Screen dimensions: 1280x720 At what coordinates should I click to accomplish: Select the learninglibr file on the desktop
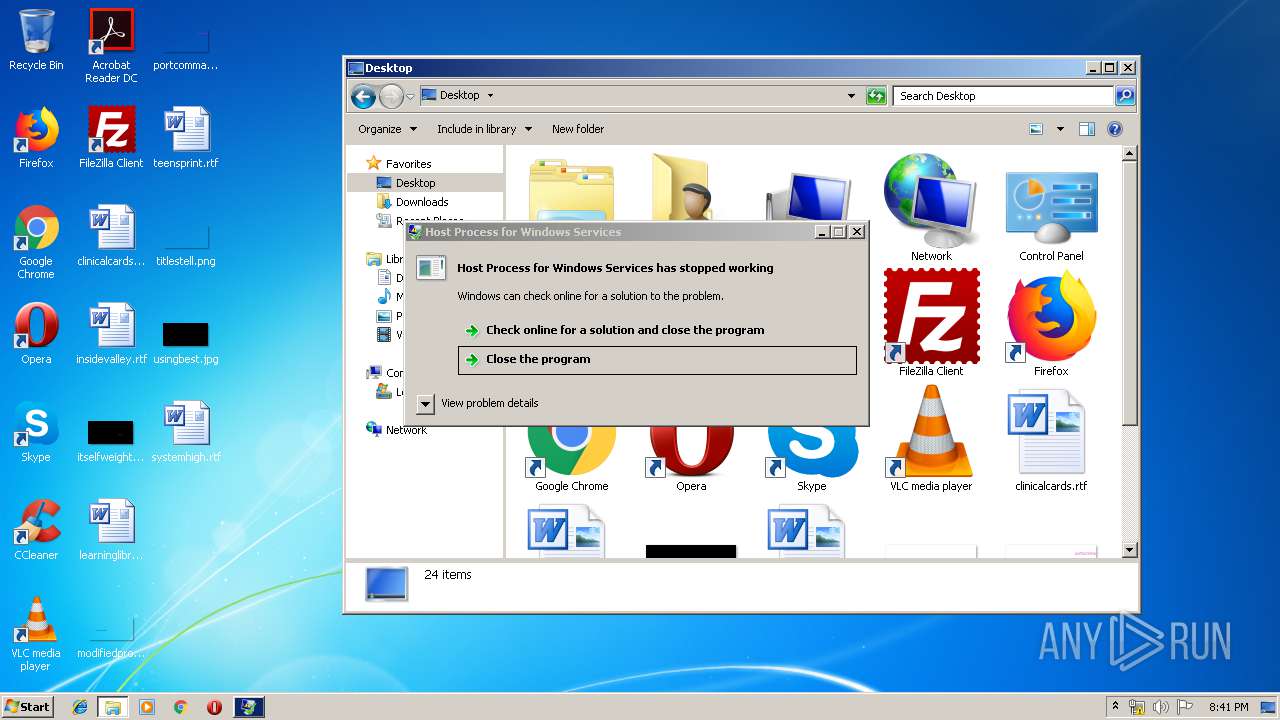coord(111,530)
